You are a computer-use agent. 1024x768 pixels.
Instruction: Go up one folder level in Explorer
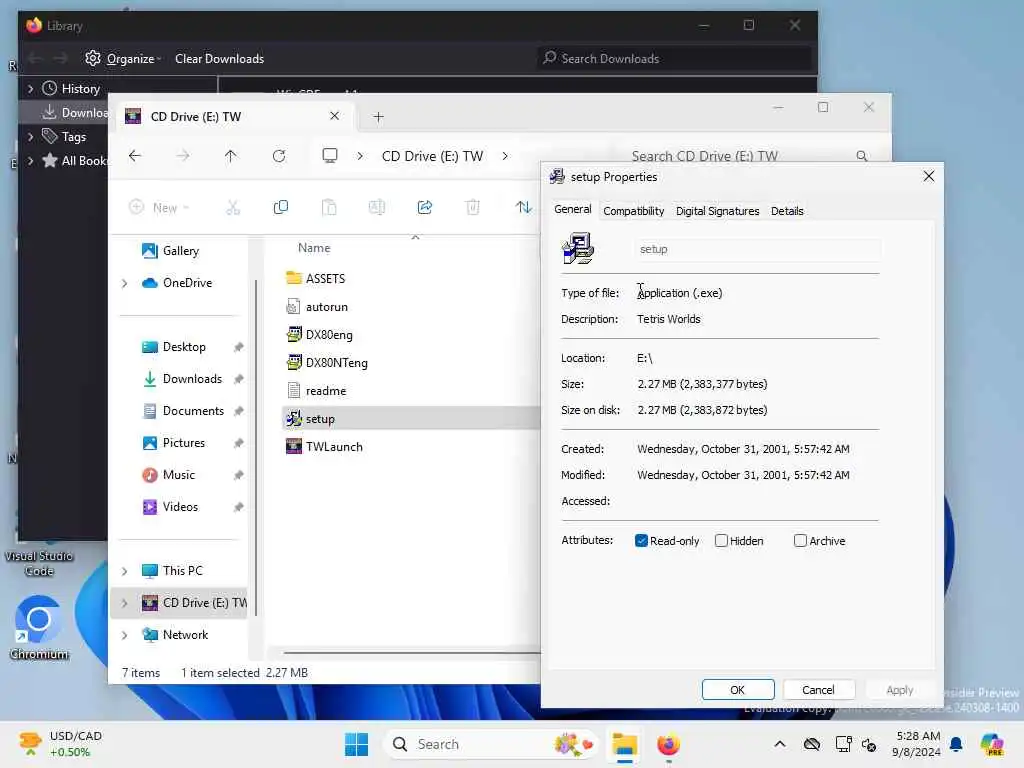[x=231, y=155]
